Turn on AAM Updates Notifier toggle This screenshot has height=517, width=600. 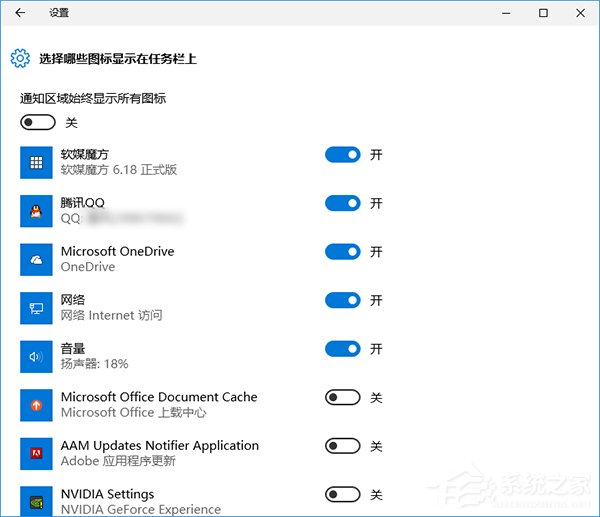pyautogui.click(x=342, y=446)
